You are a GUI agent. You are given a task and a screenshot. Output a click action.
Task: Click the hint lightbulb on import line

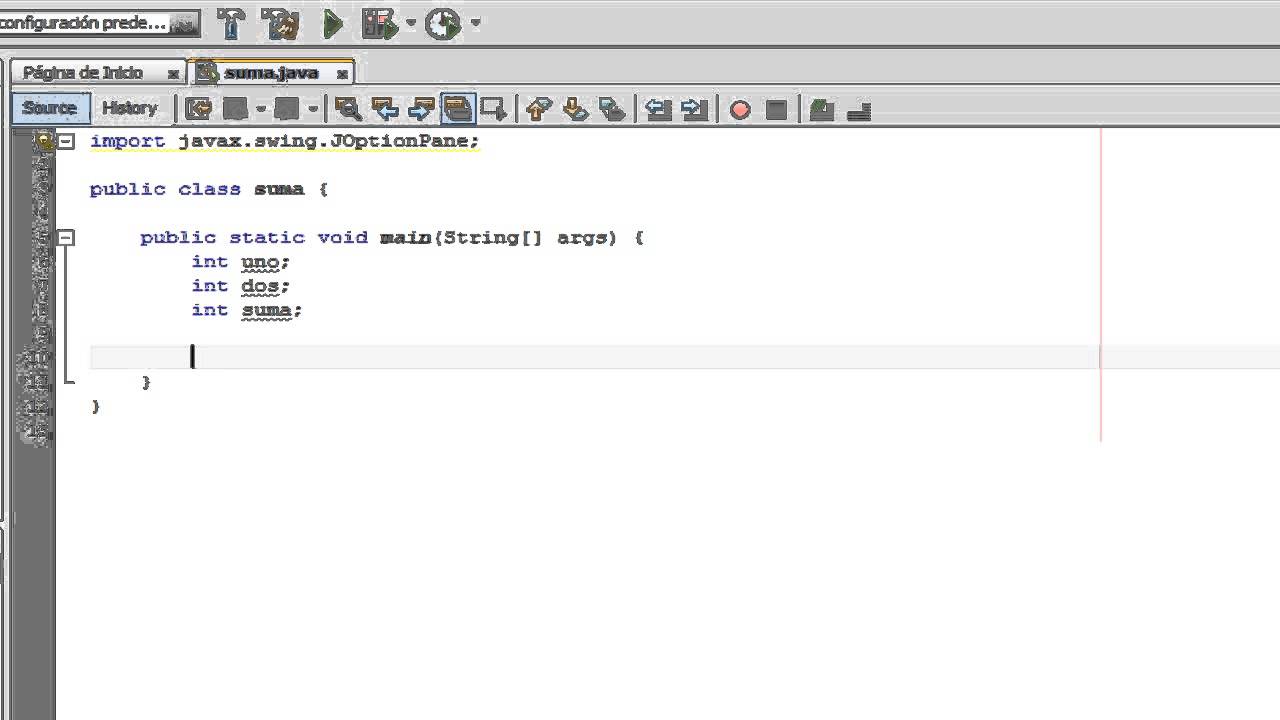coord(43,141)
